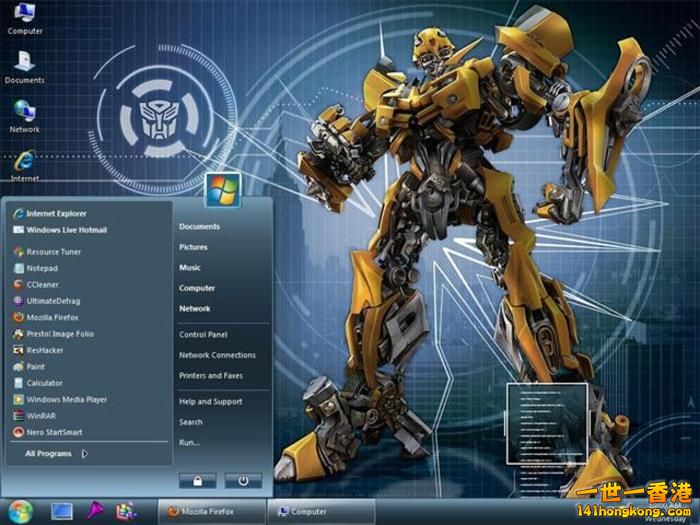
Task: Open Printers and Faxes entry
Action: click(211, 376)
